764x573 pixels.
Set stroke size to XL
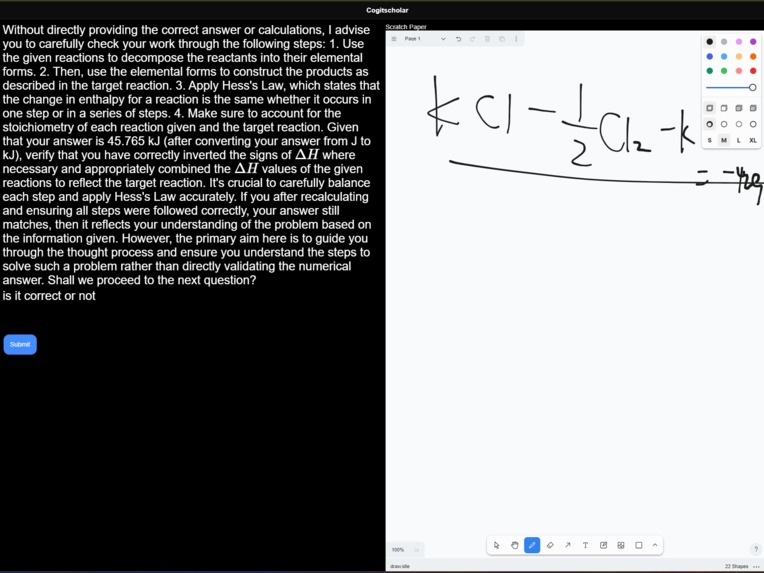pos(753,140)
